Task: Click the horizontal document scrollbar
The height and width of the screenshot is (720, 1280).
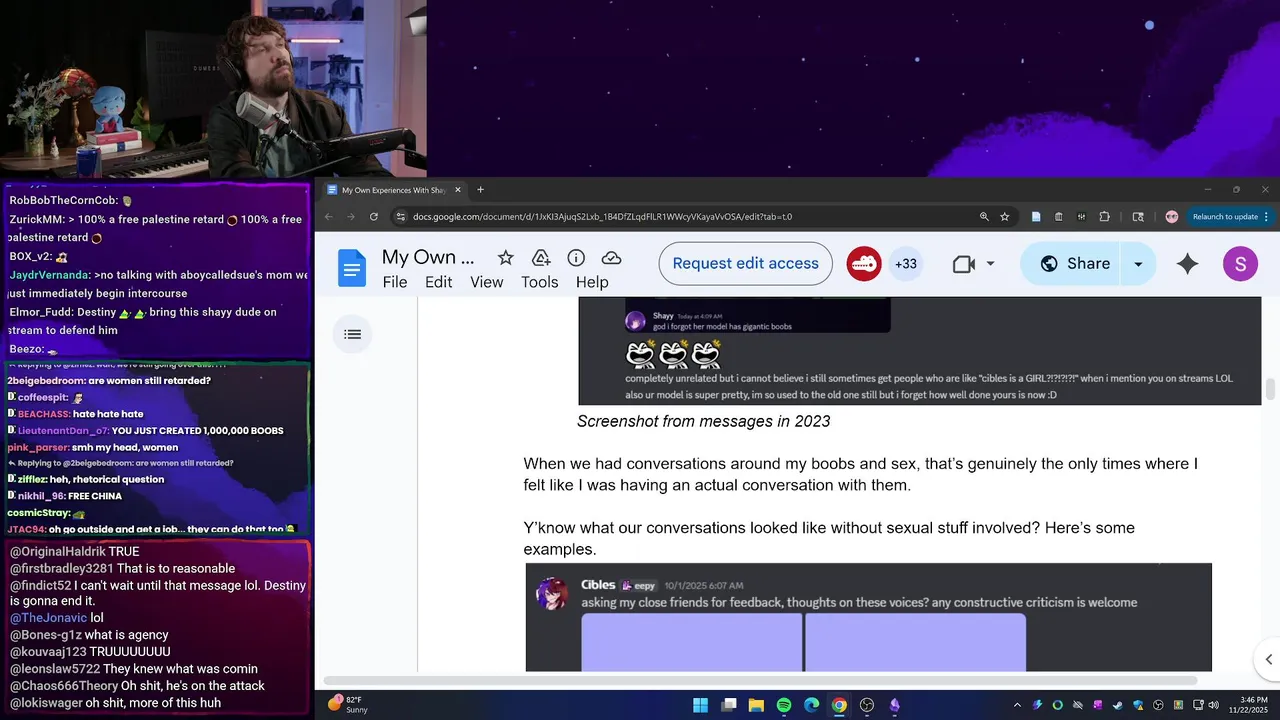Action: (x=761, y=681)
